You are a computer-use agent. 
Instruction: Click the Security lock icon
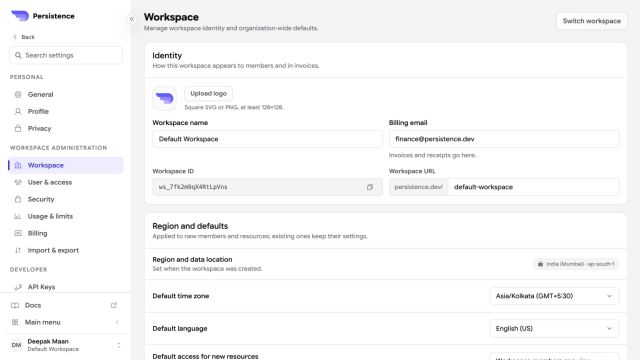(18, 199)
